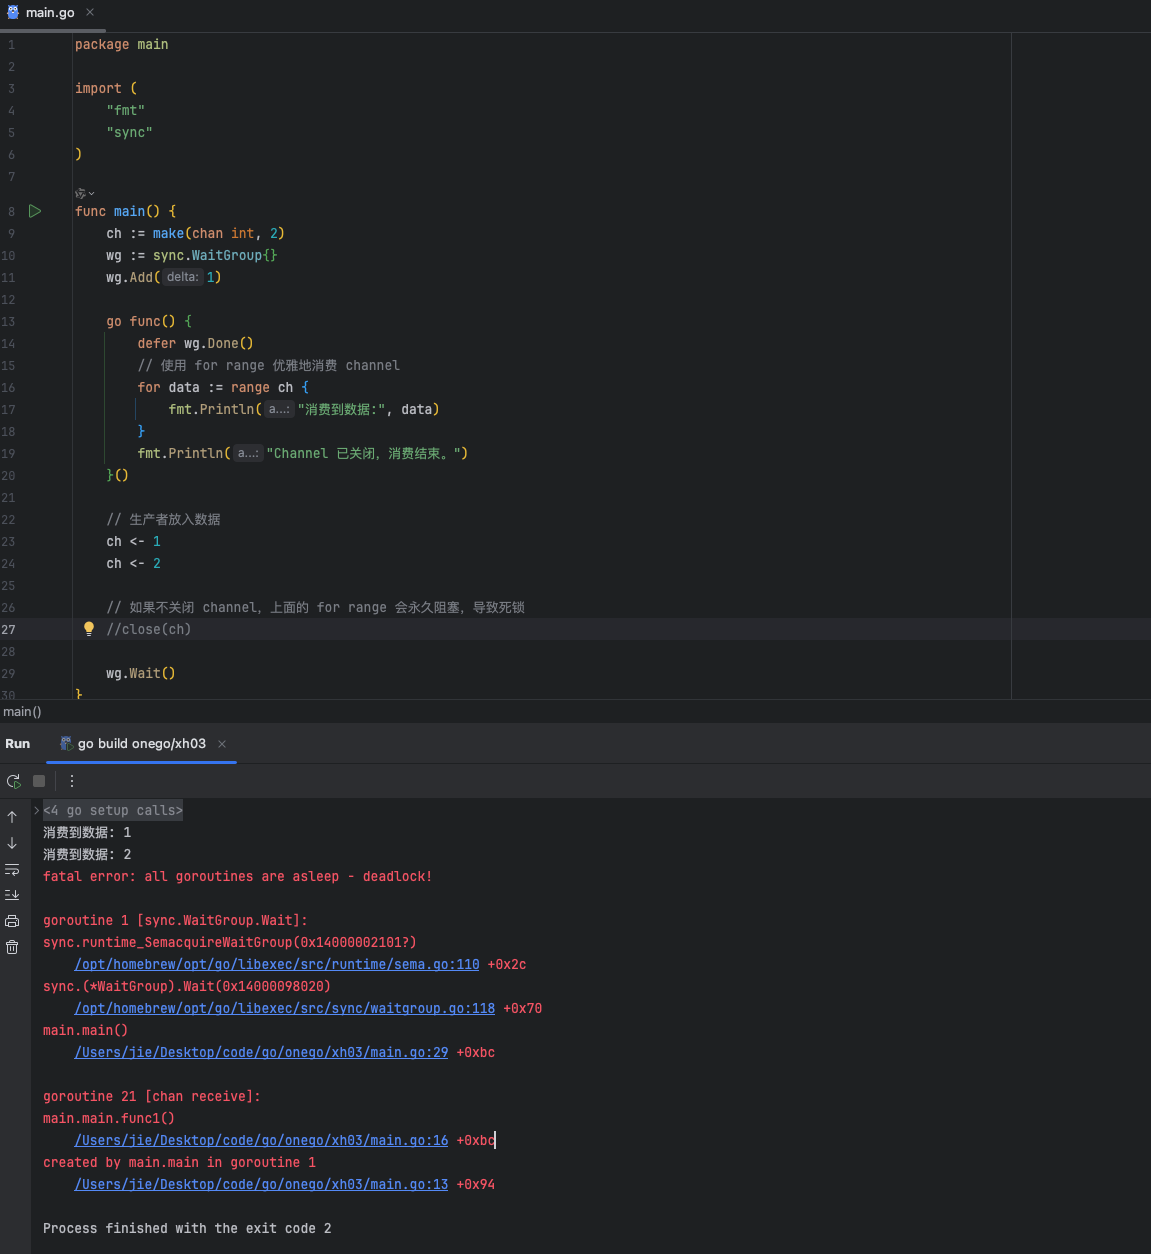Jump up the stack trace with the up arrow
This screenshot has height=1254, width=1151.
click(x=12, y=817)
